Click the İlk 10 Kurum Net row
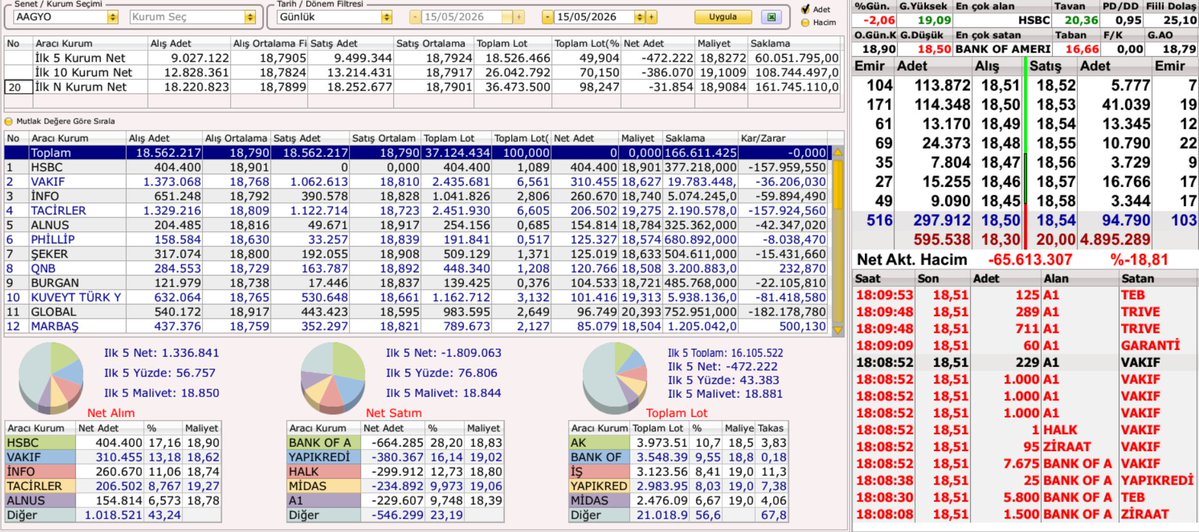The width and height of the screenshot is (1199, 532). [423, 73]
